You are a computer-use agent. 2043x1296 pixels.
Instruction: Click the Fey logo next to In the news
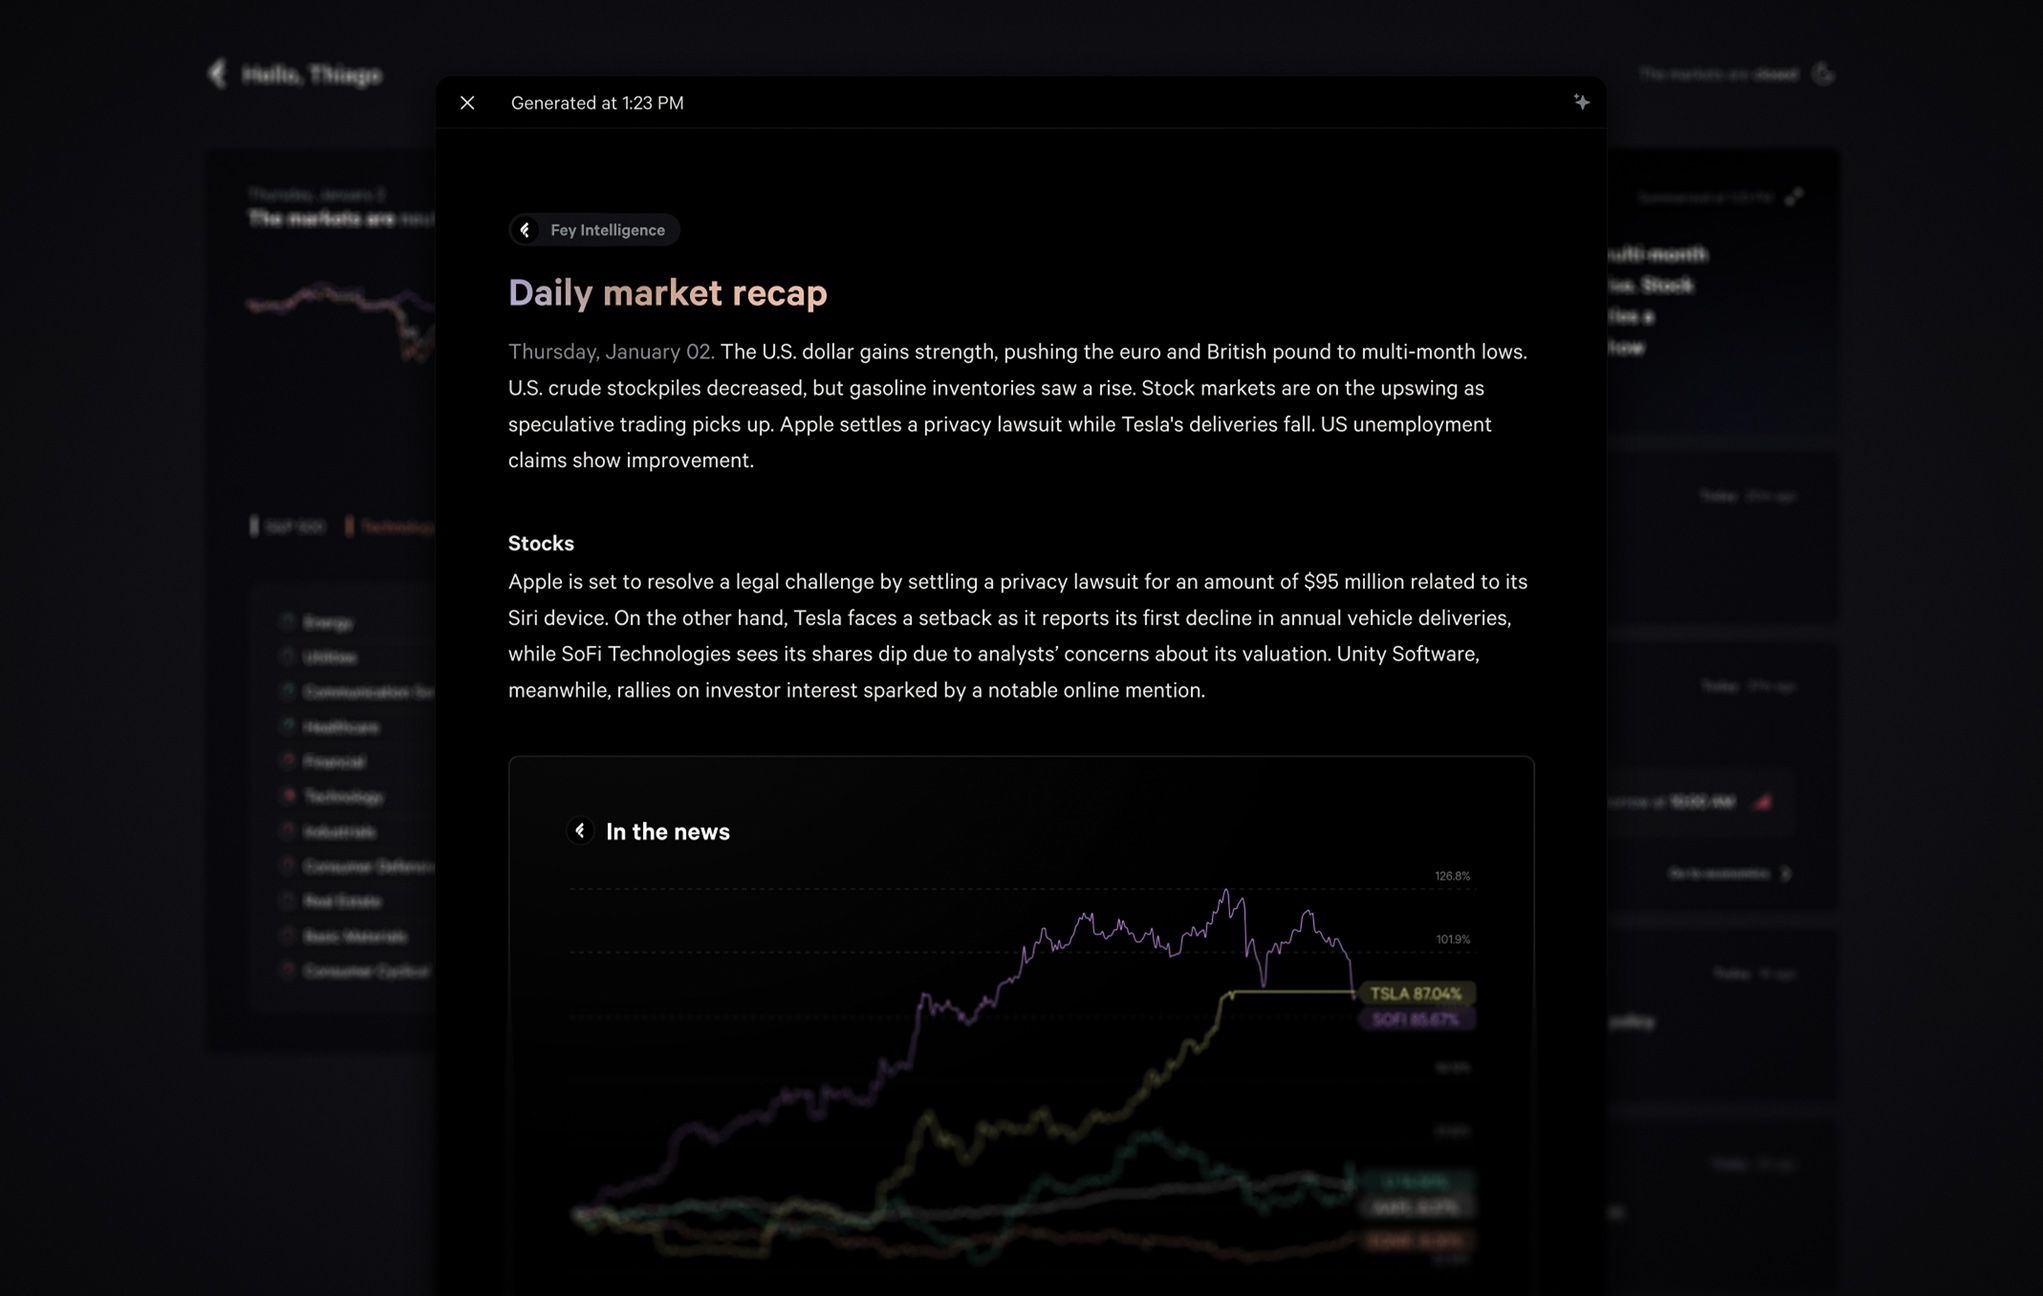tap(580, 831)
